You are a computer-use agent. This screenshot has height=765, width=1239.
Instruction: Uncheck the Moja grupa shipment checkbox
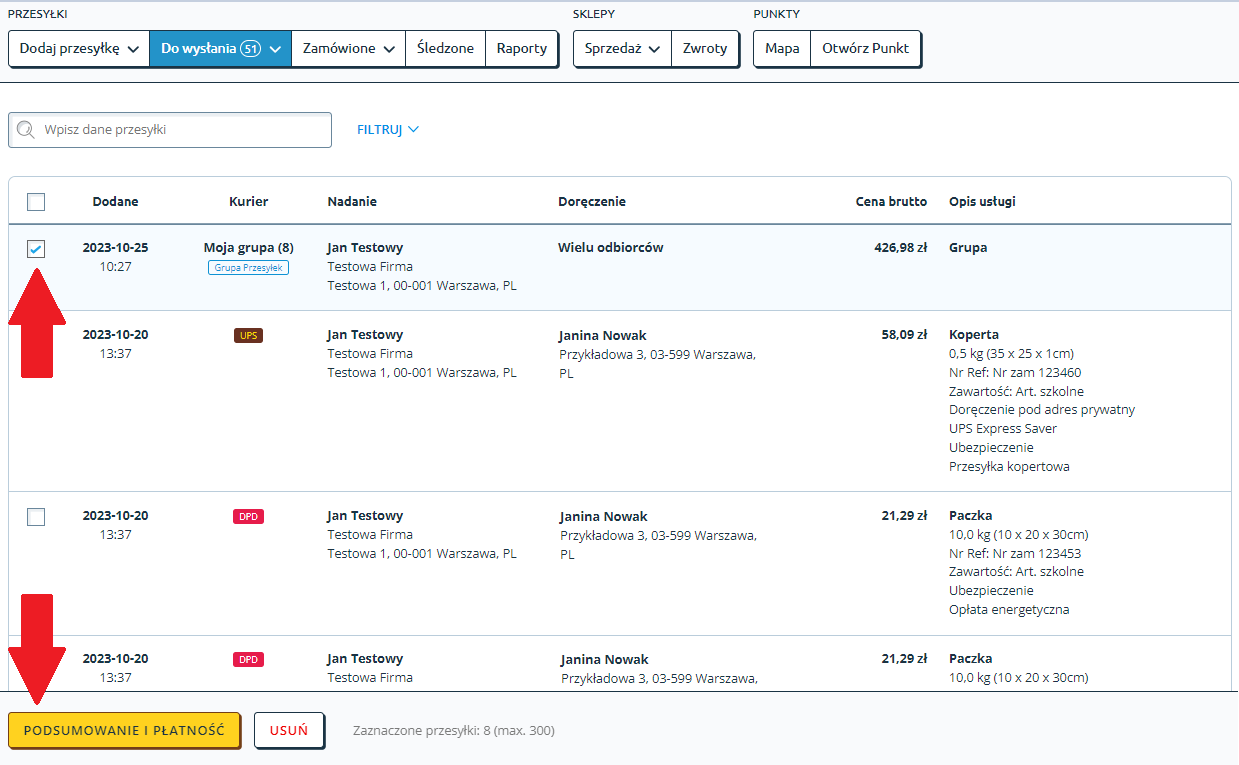(36, 249)
